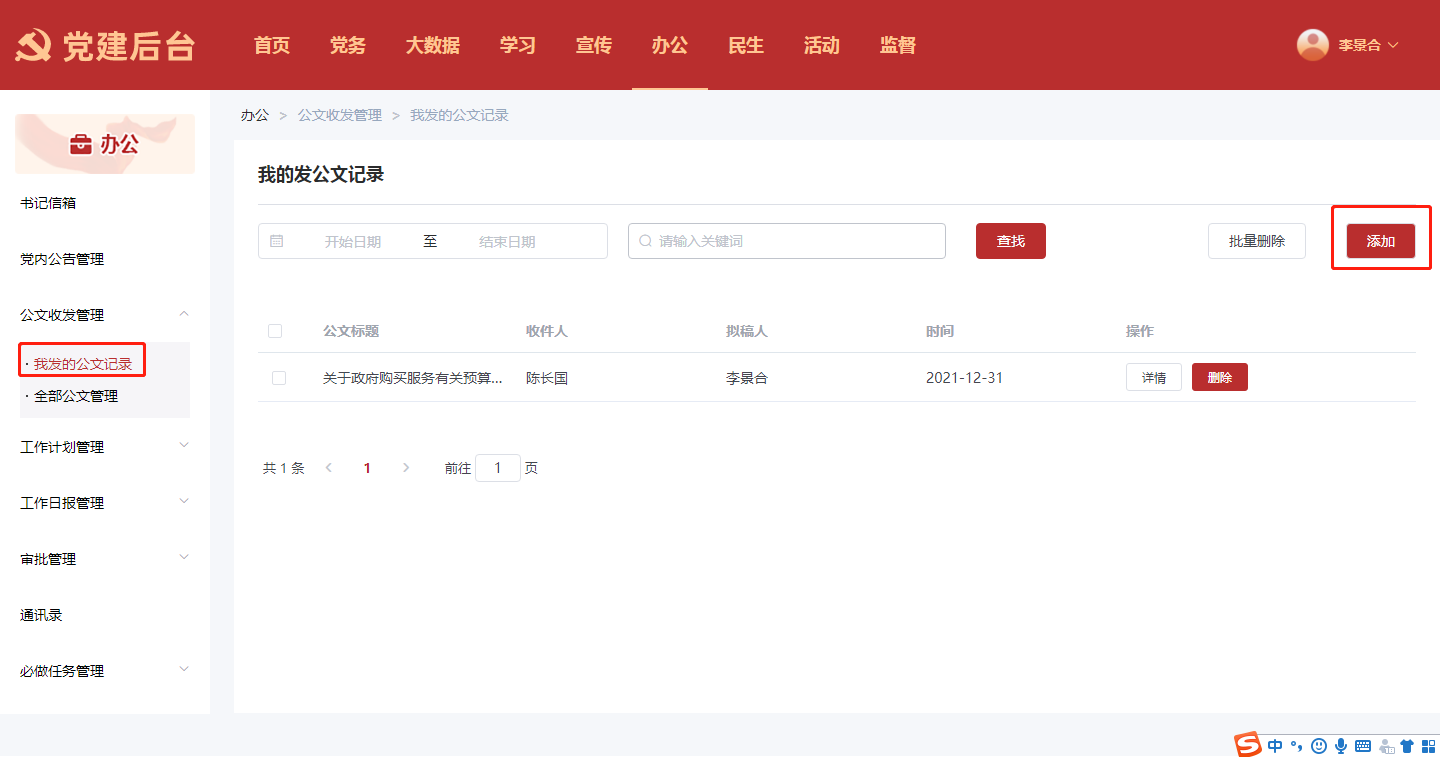Open the Sogou emoji smiley icon
Image resolution: width=1440 pixels, height=757 pixels.
point(1319,745)
